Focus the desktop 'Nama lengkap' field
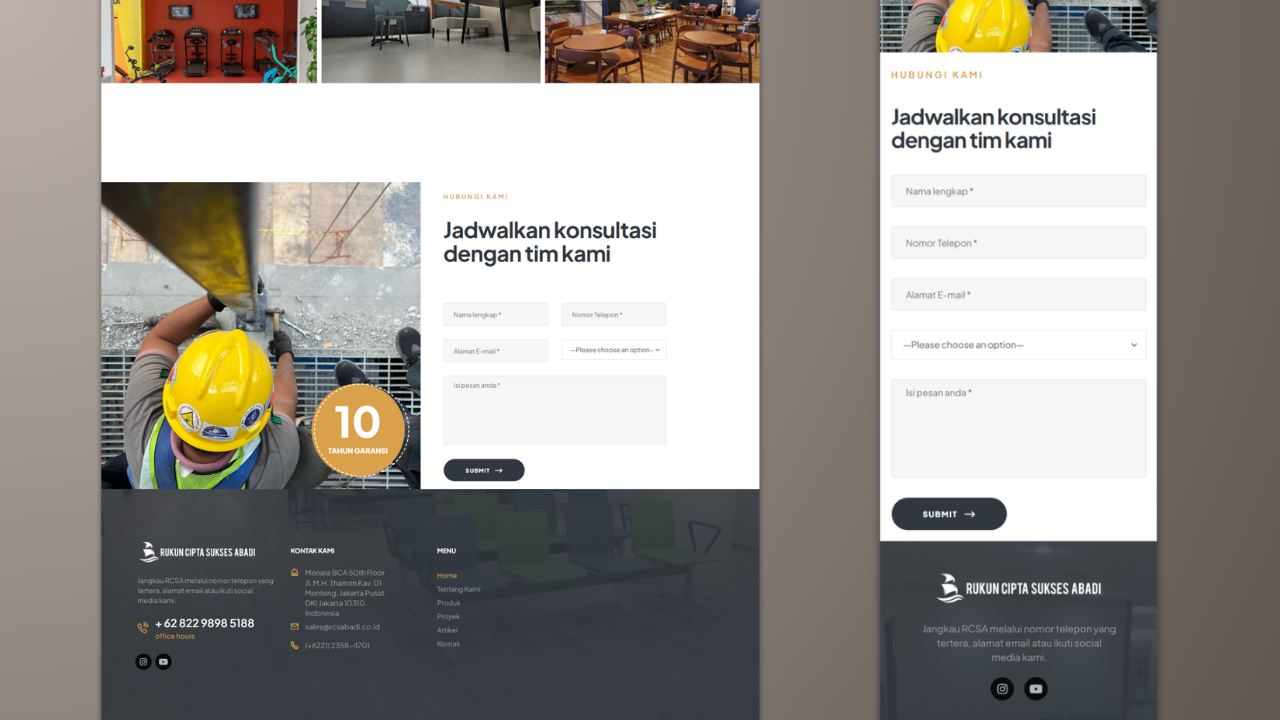This screenshot has width=1280, height=720. pos(495,315)
